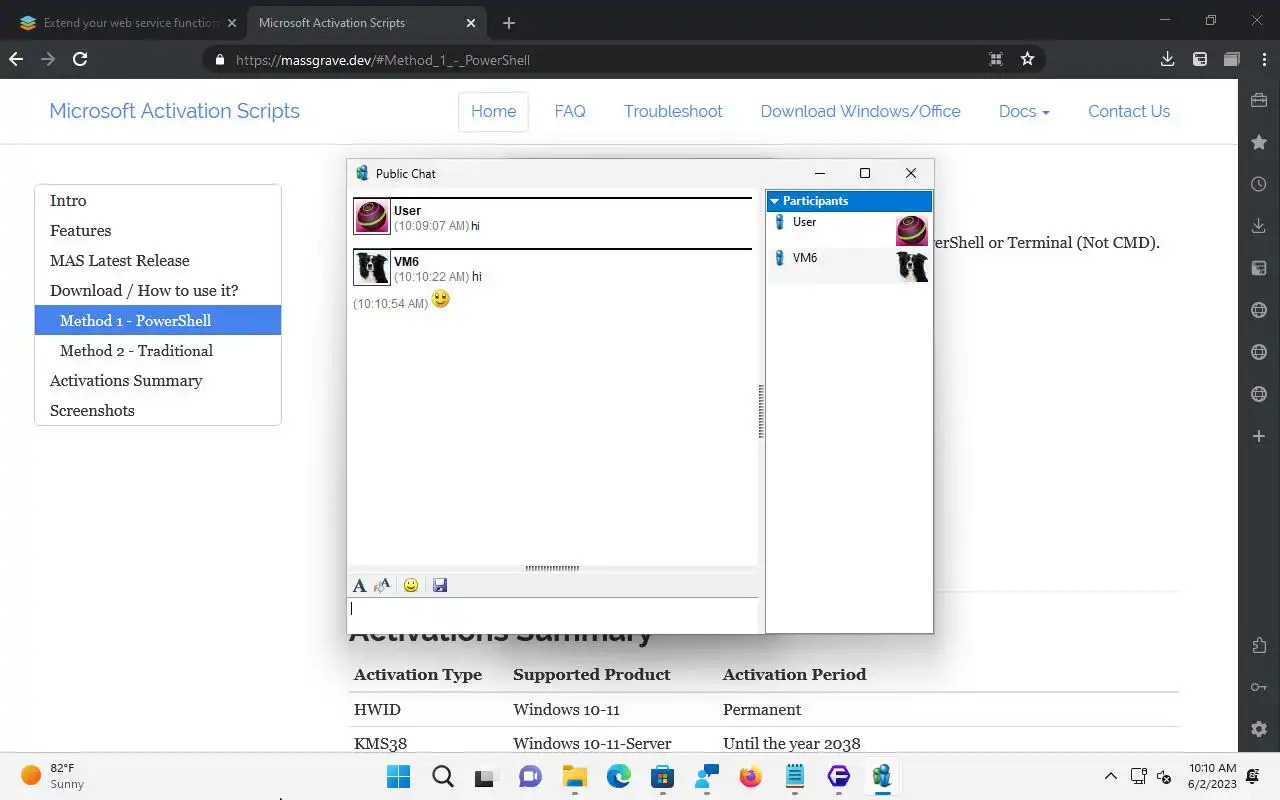Go back in browser history
This screenshot has height=800, width=1280.
(16, 59)
